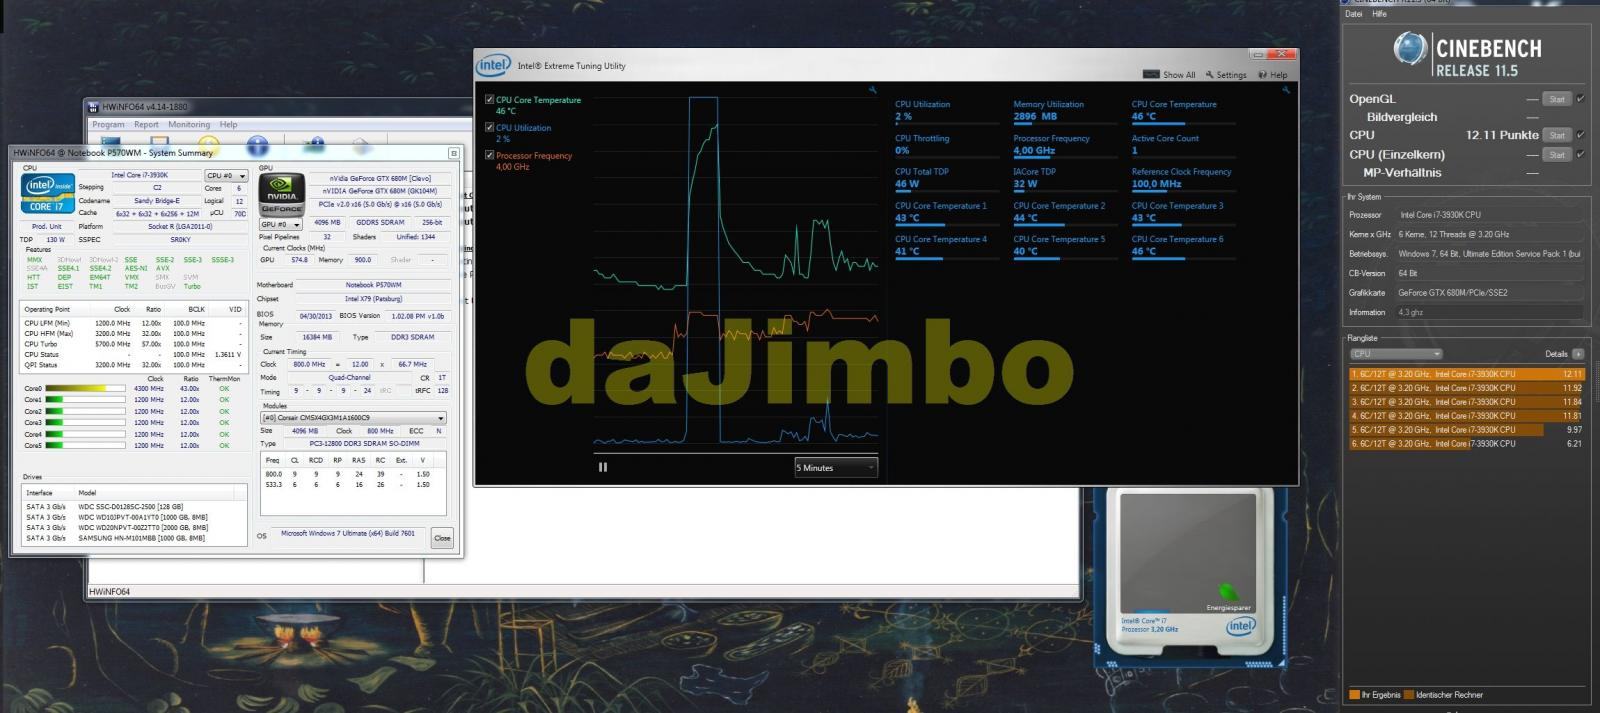Screen dimensions: 1600x713
Task: Open the GPU #0 selector dropdown in HWiNFO64
Action: coord(281,224)
